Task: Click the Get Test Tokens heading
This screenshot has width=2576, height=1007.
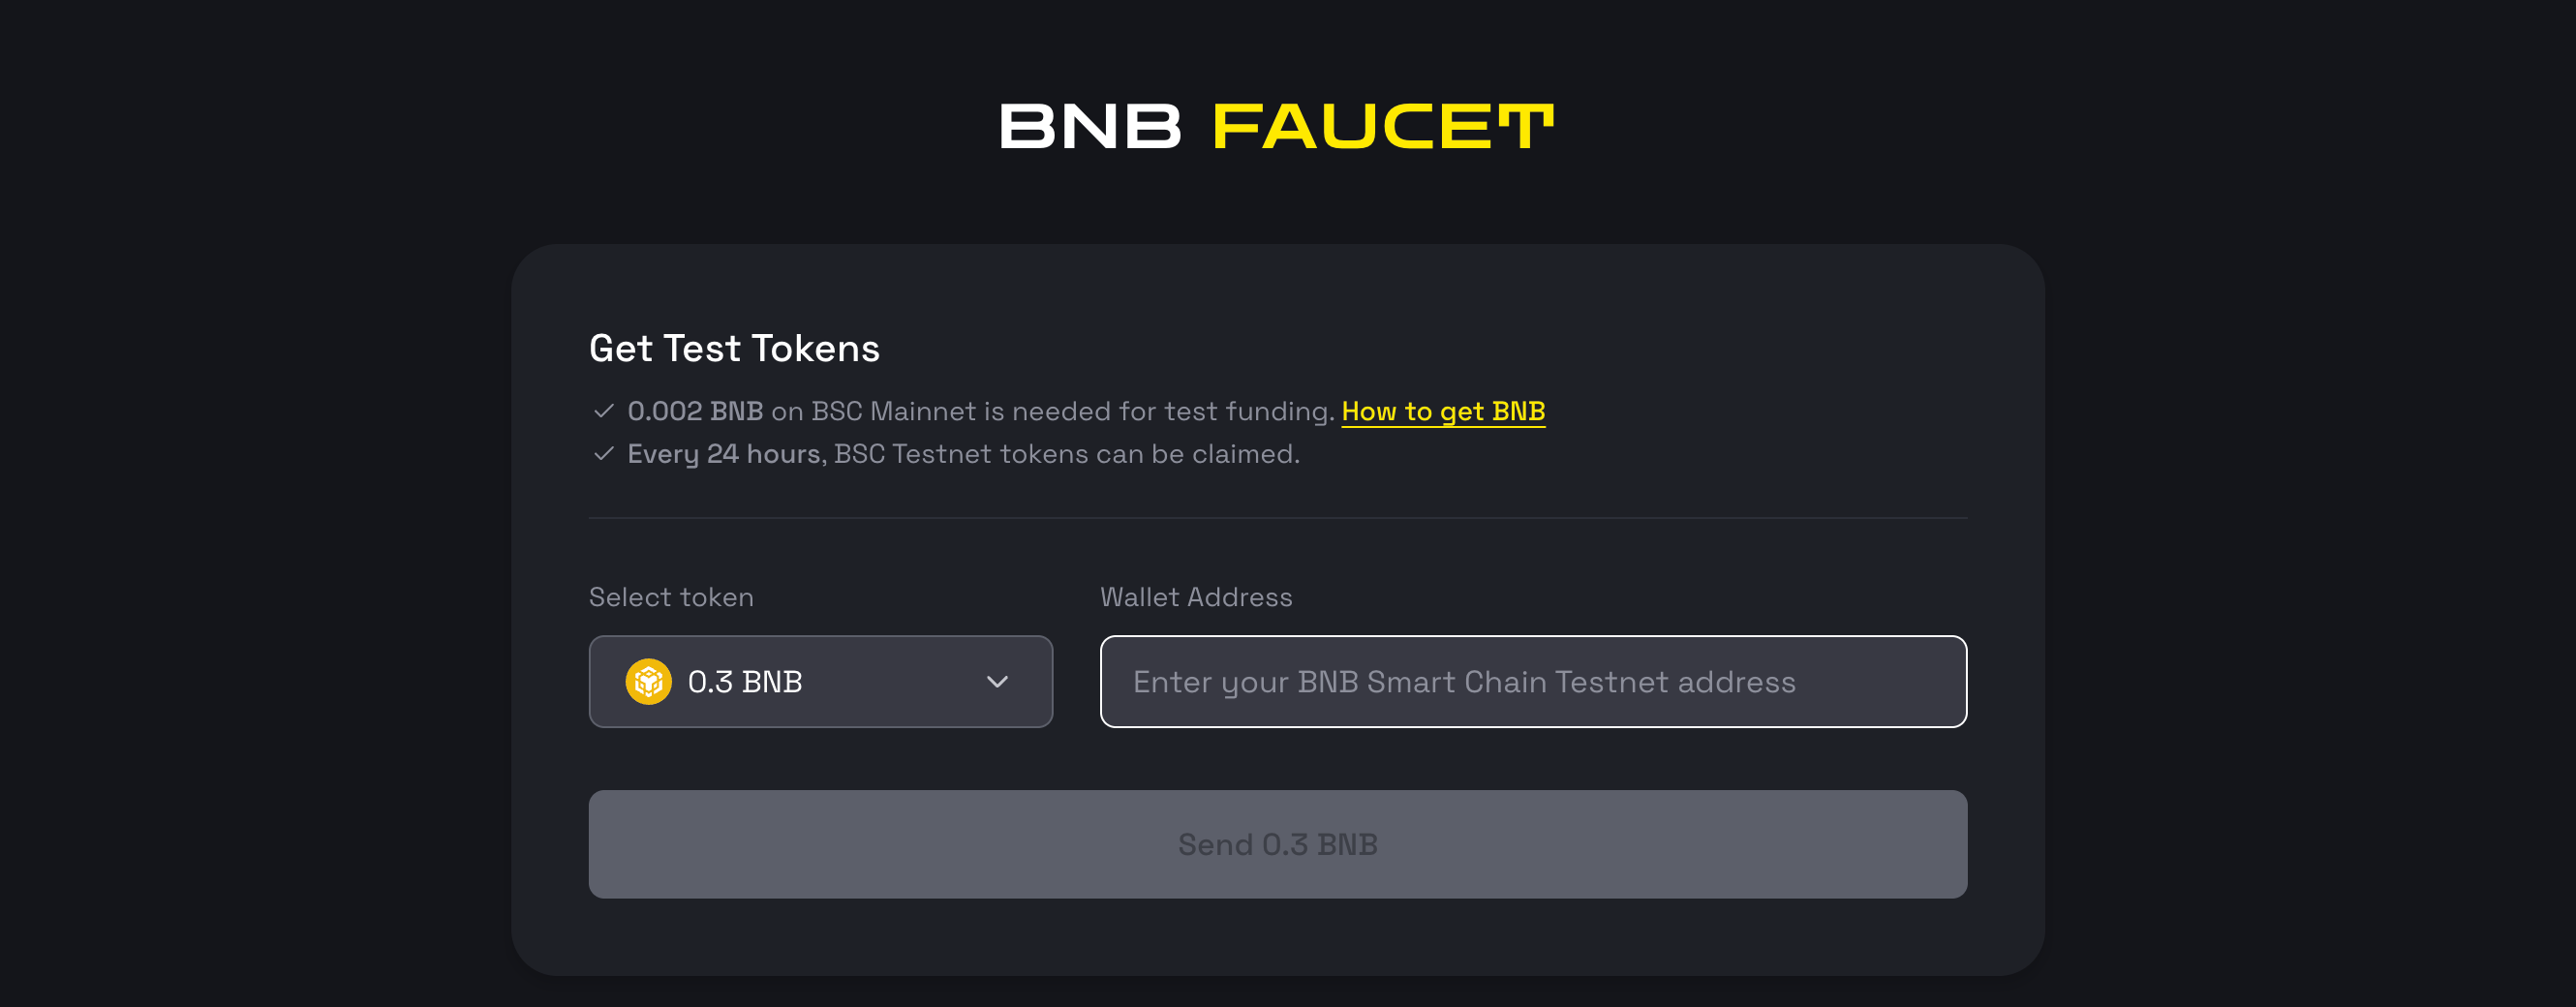Action: click(x=734, y=349)
